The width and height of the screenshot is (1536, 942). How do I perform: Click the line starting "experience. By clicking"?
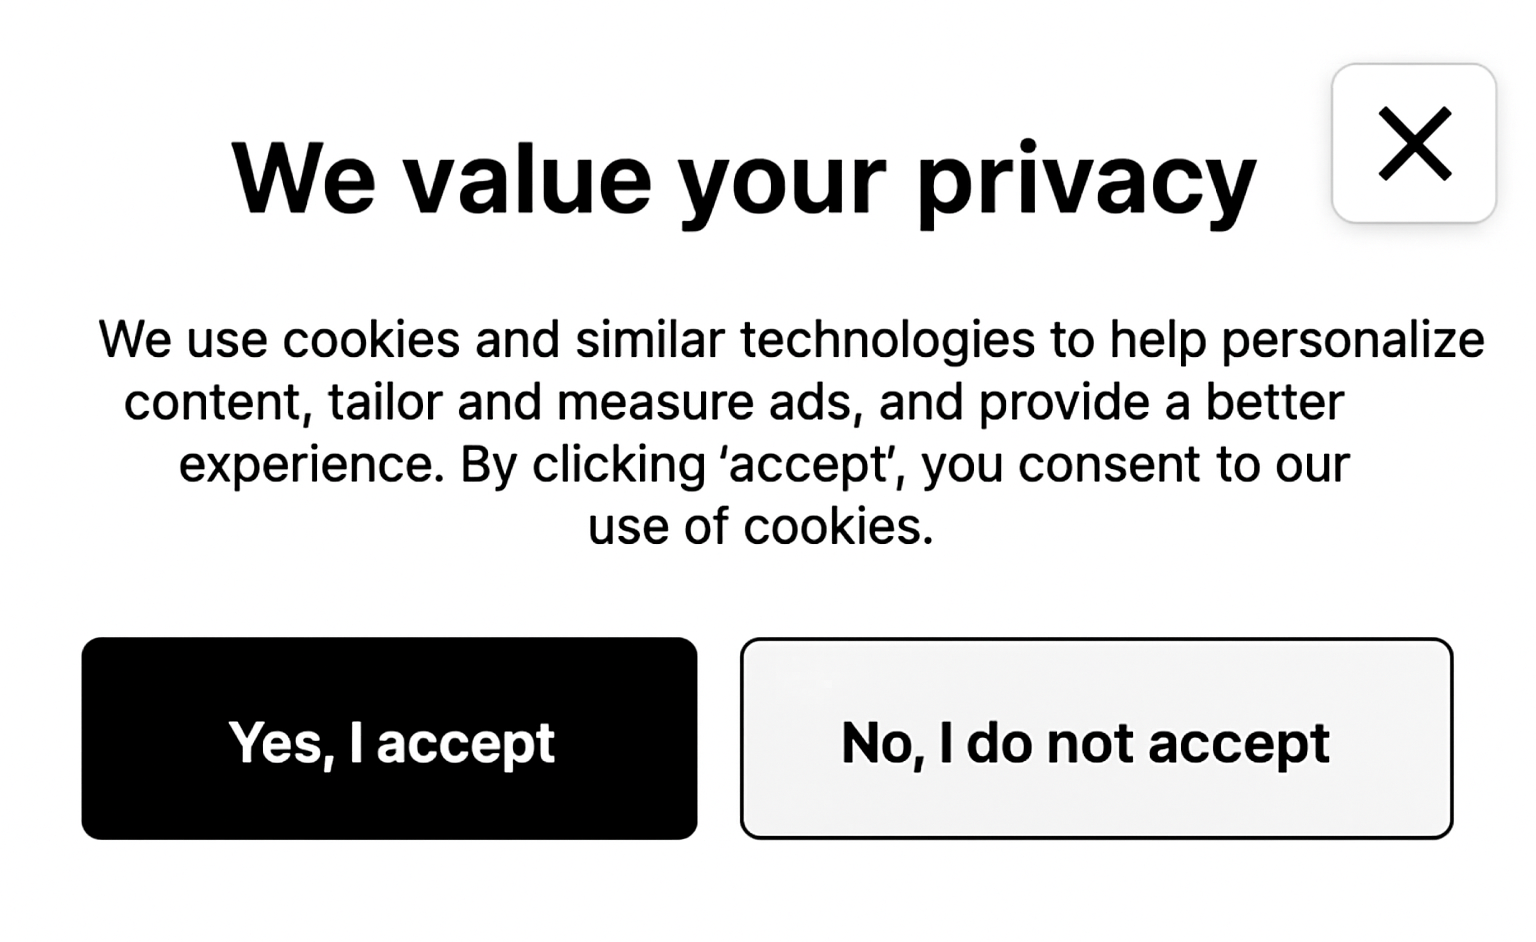[763, 464]
